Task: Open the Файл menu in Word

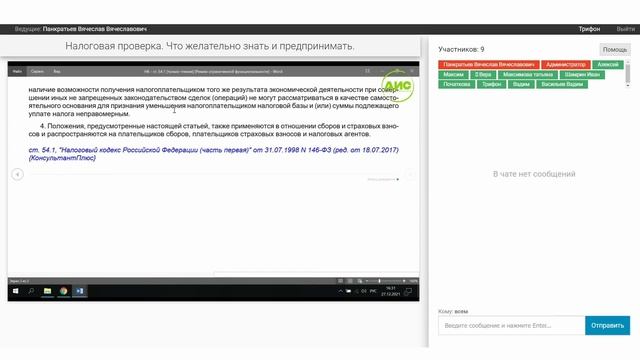Action: pos(17,71)
